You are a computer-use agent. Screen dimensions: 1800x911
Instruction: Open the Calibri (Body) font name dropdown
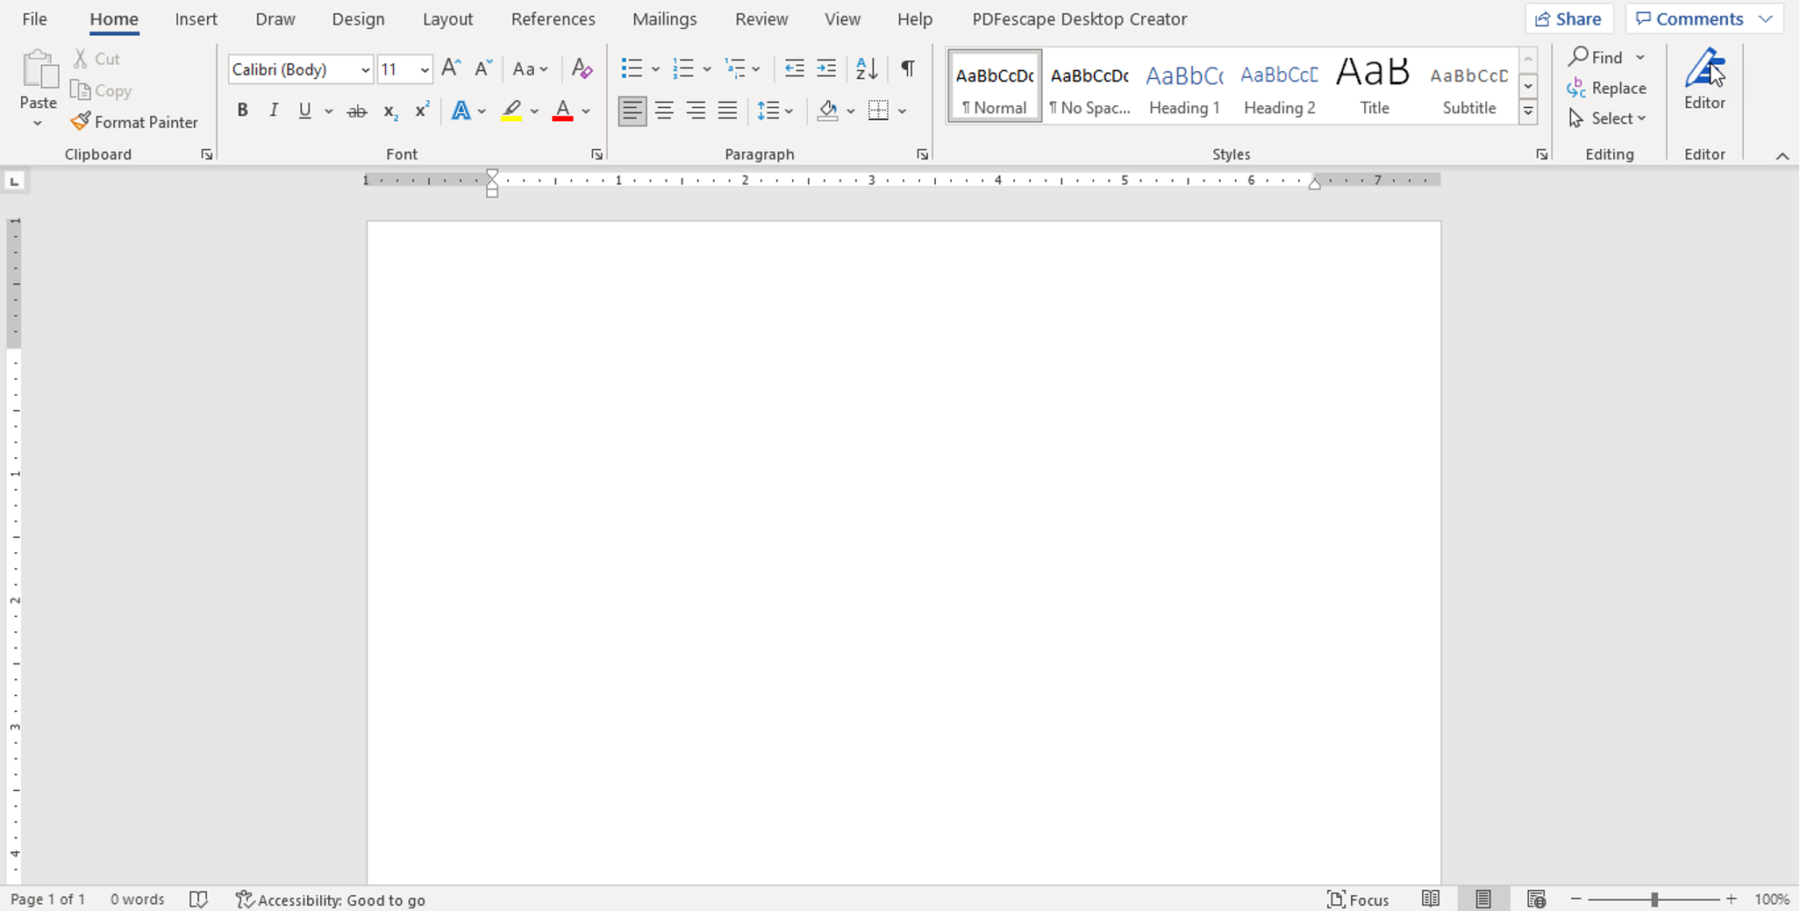[365, 70]
